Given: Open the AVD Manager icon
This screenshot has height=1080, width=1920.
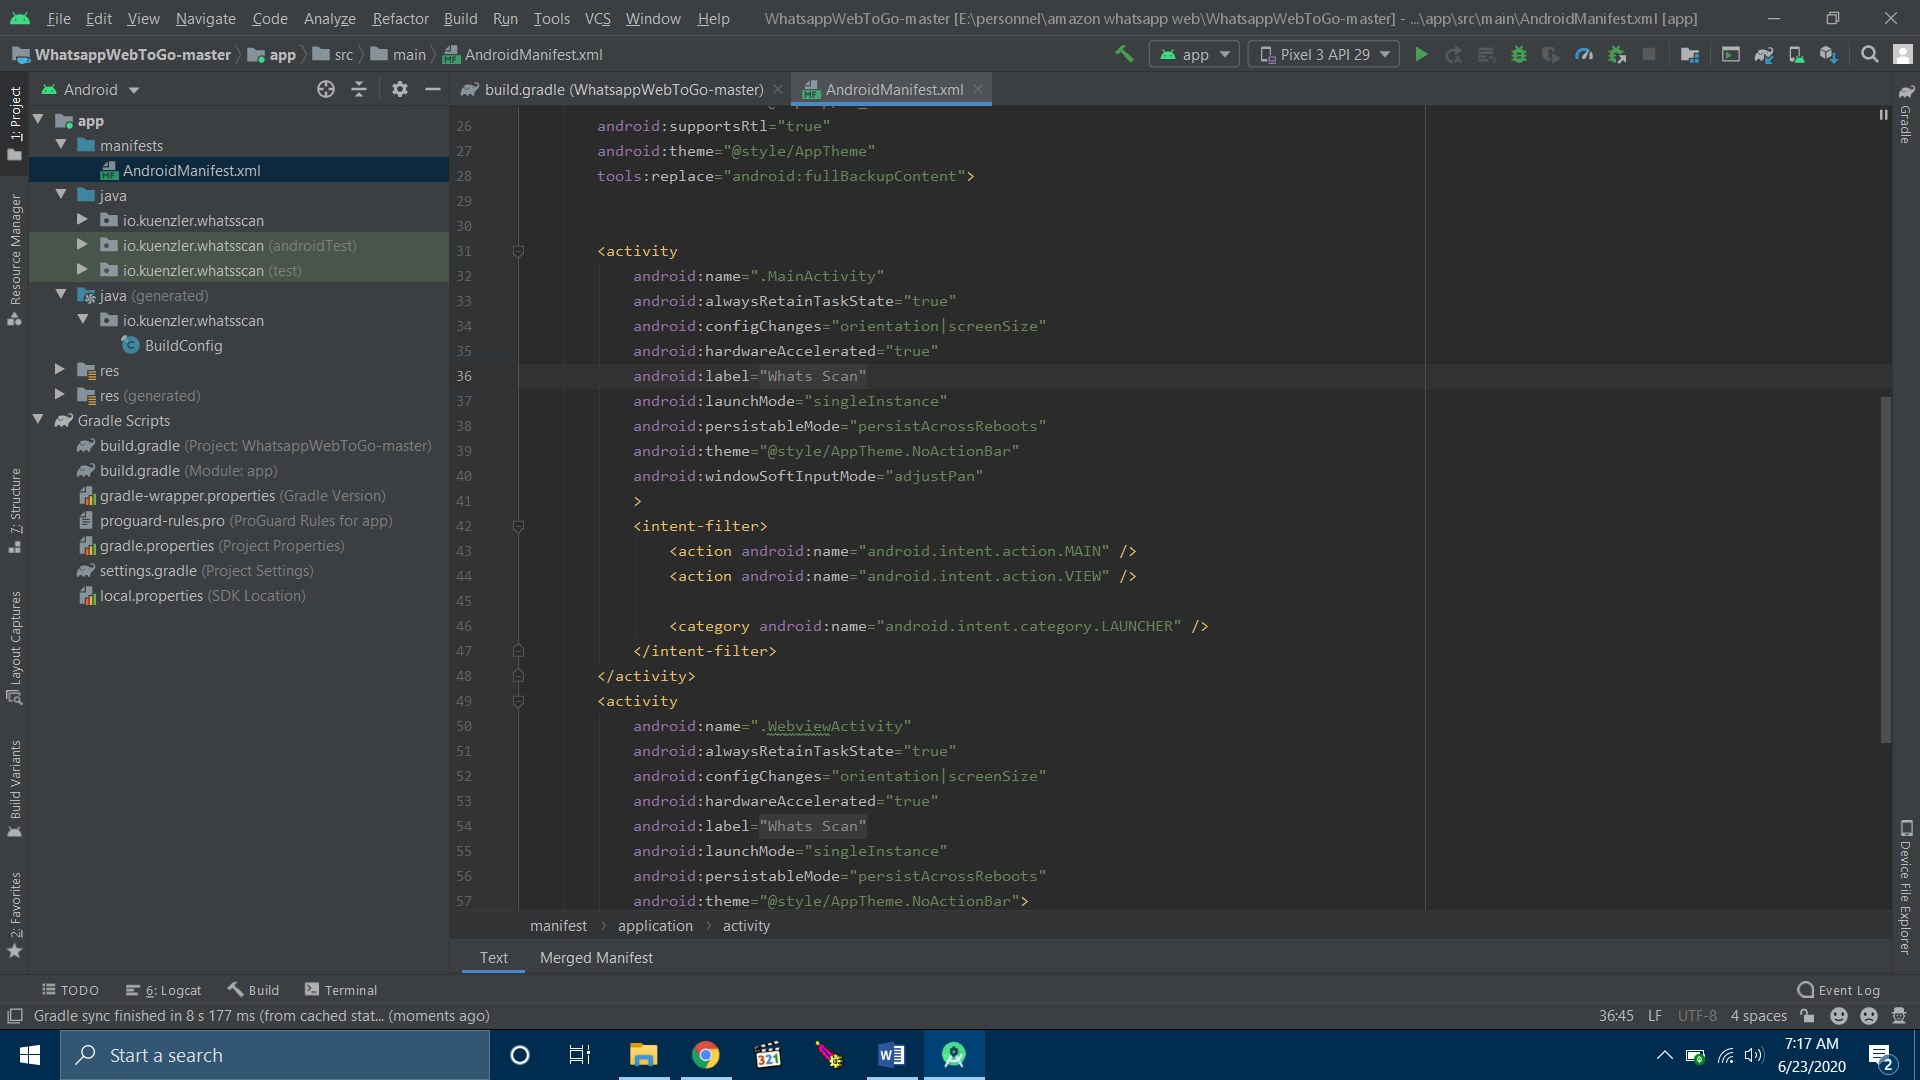Looking at the screenshot, I should click(x=1796, y=55).
